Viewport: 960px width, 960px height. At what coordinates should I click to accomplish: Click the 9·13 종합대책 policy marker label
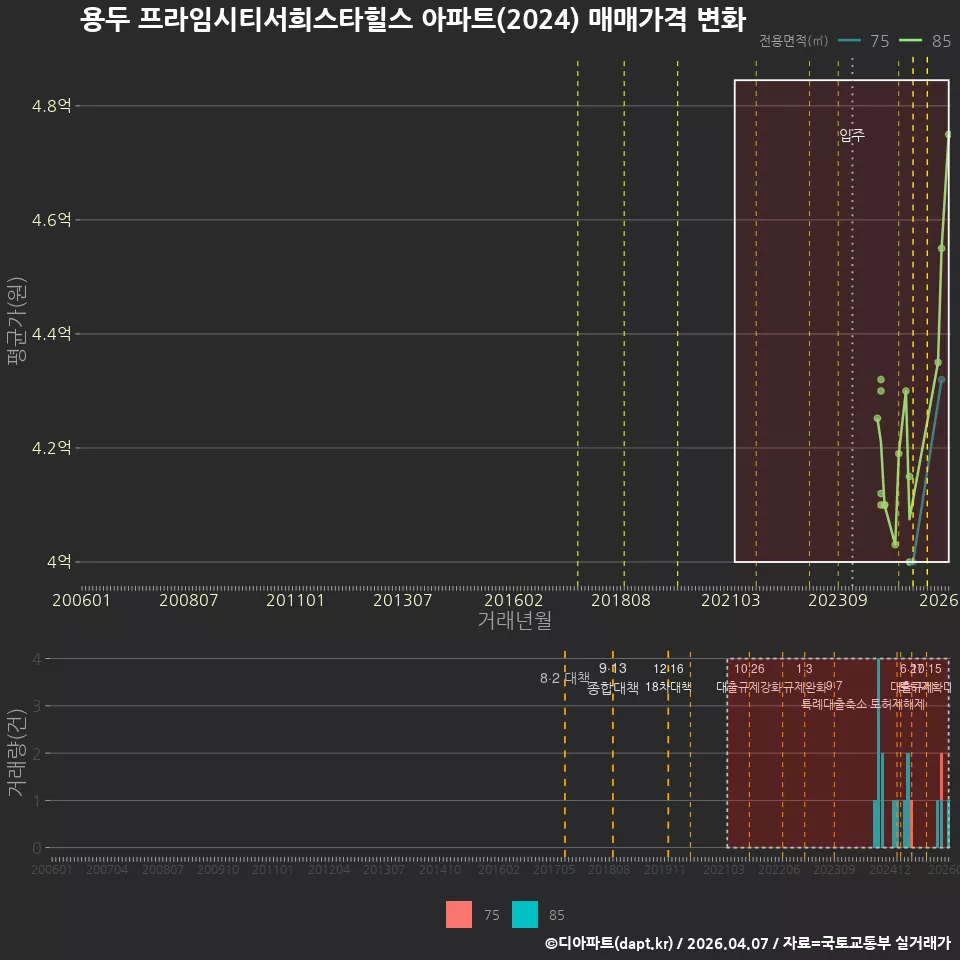pyautogui.click(x=612, y=678)
